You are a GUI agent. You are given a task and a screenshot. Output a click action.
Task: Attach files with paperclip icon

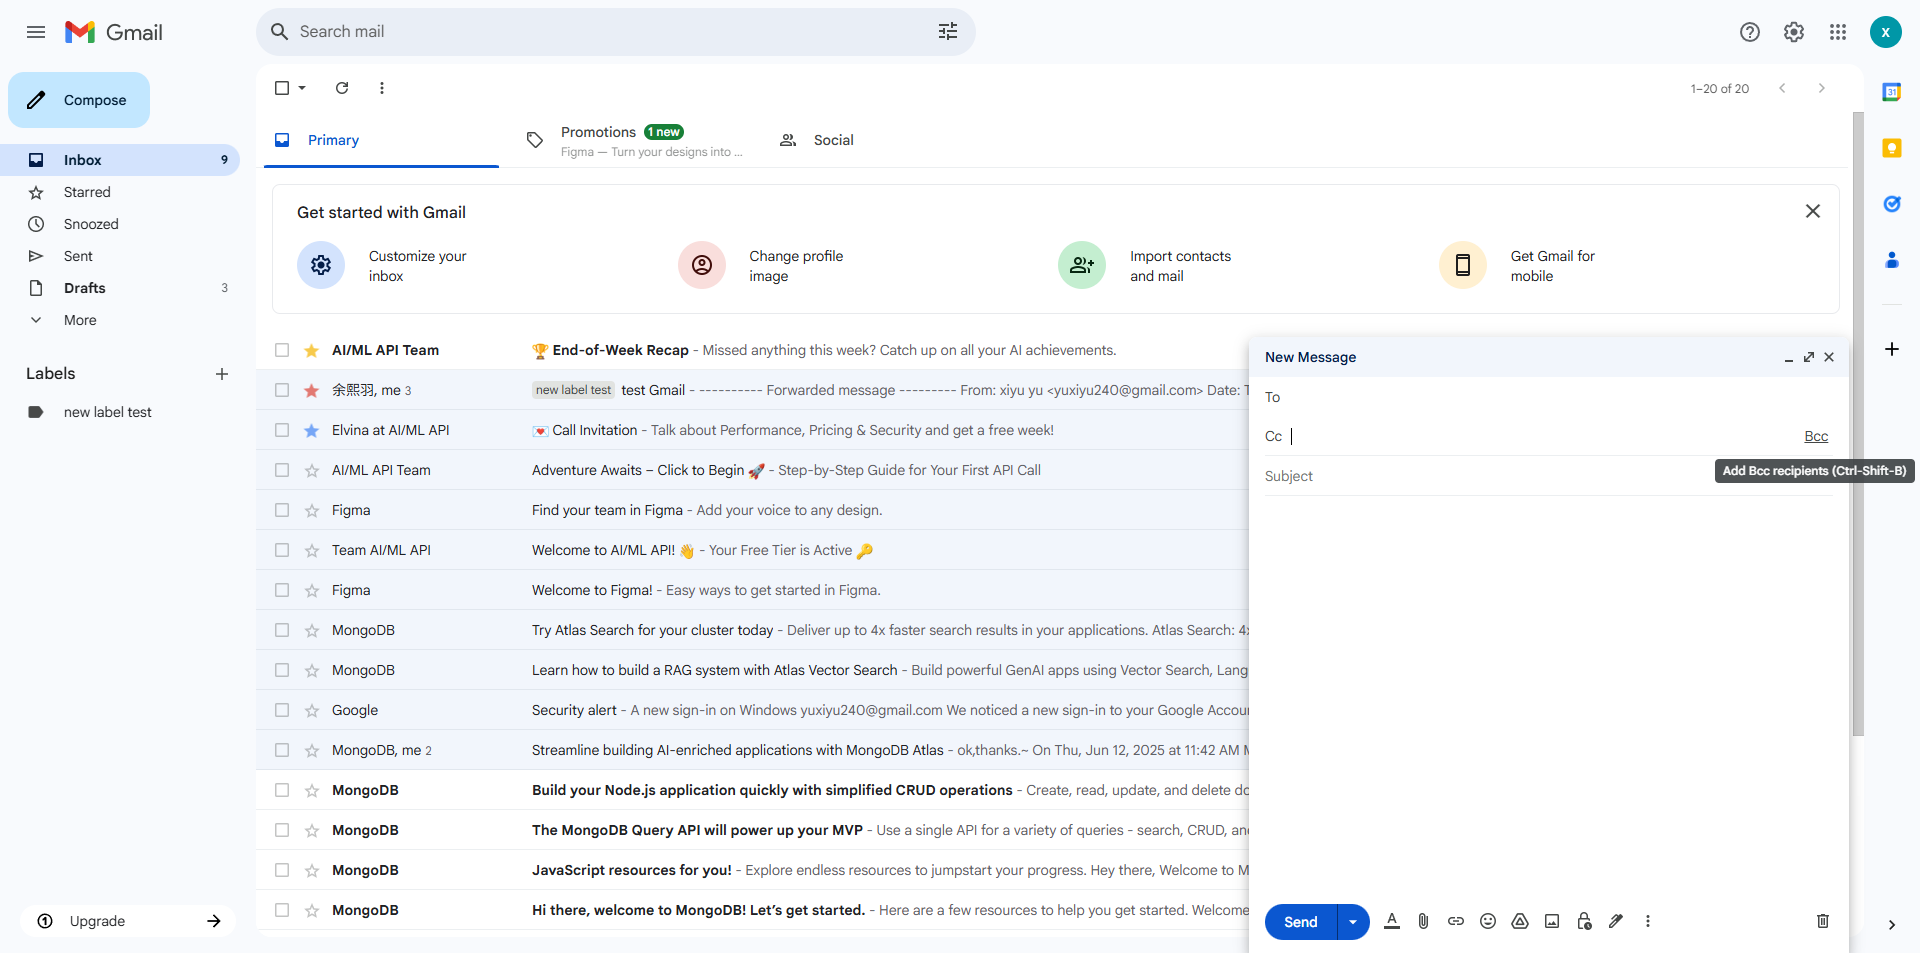click(1424, 921)
